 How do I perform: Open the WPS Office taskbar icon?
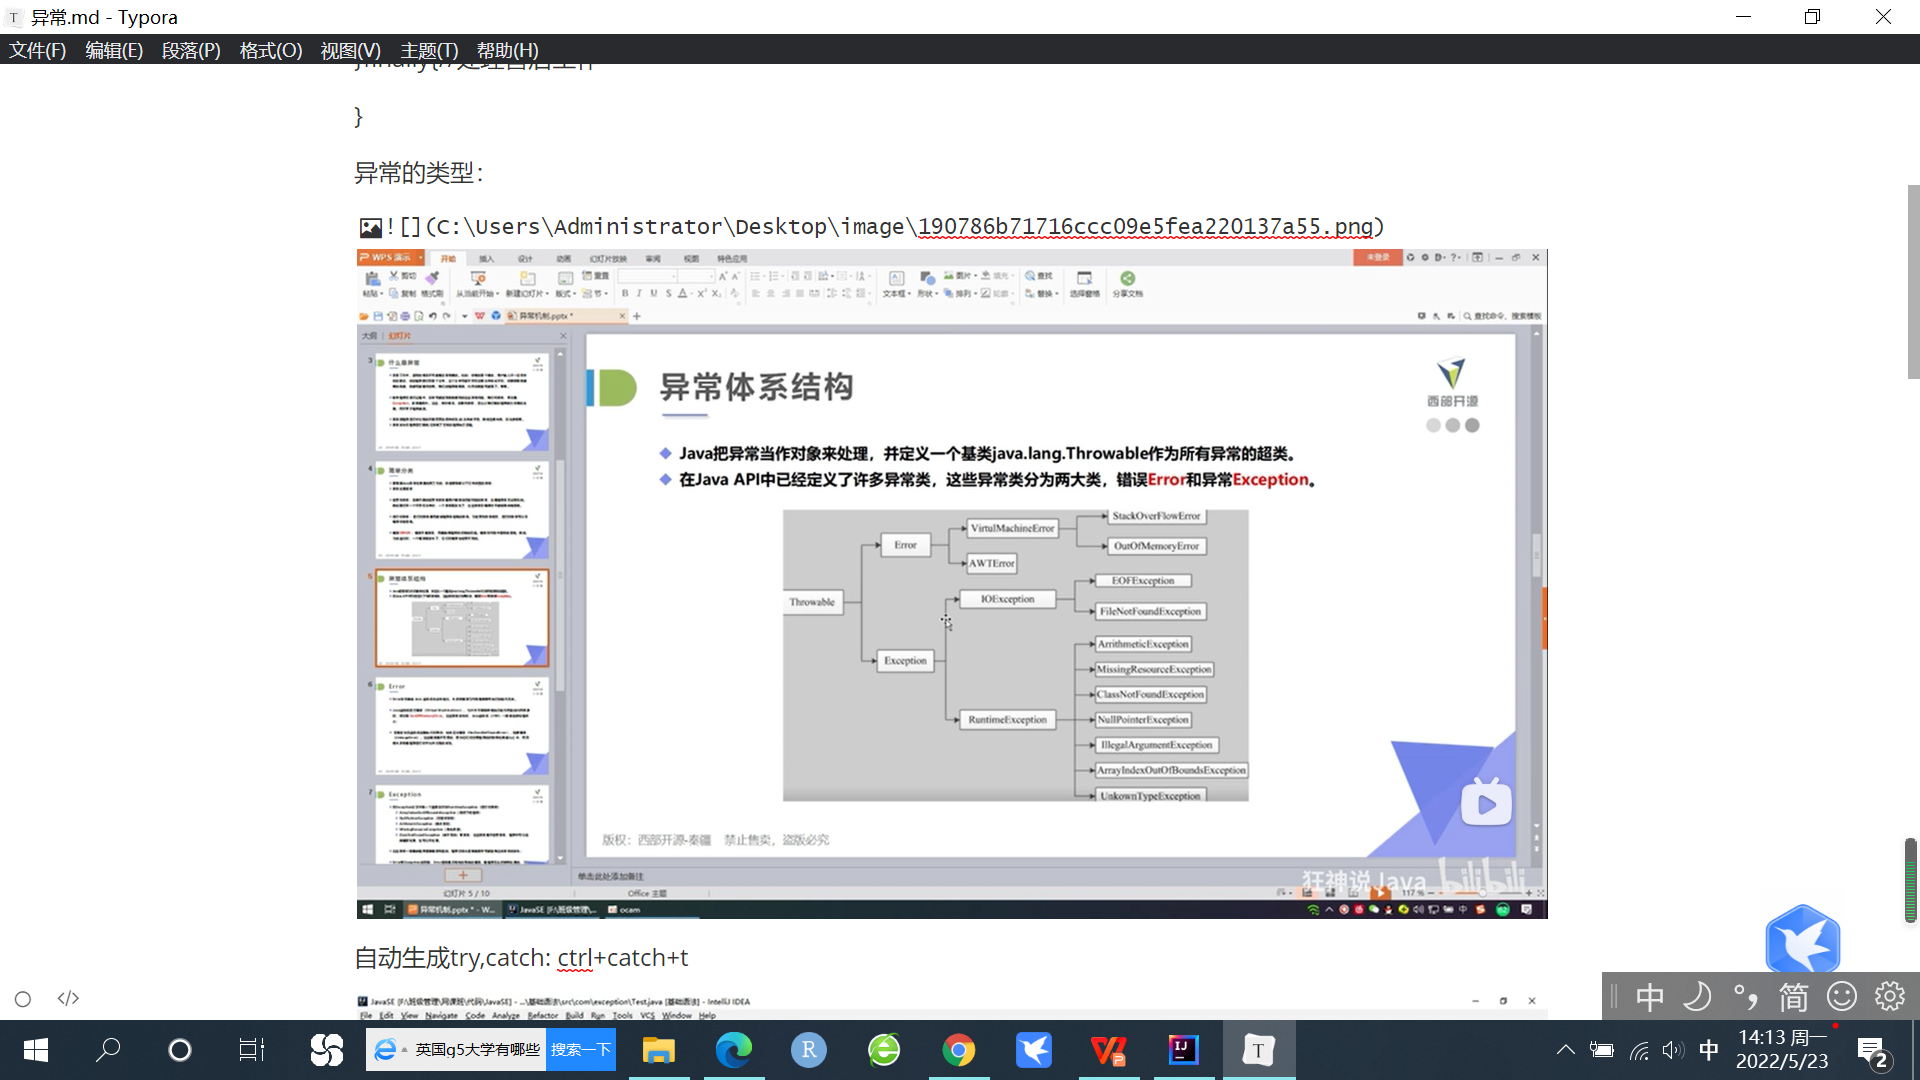1108,1050
